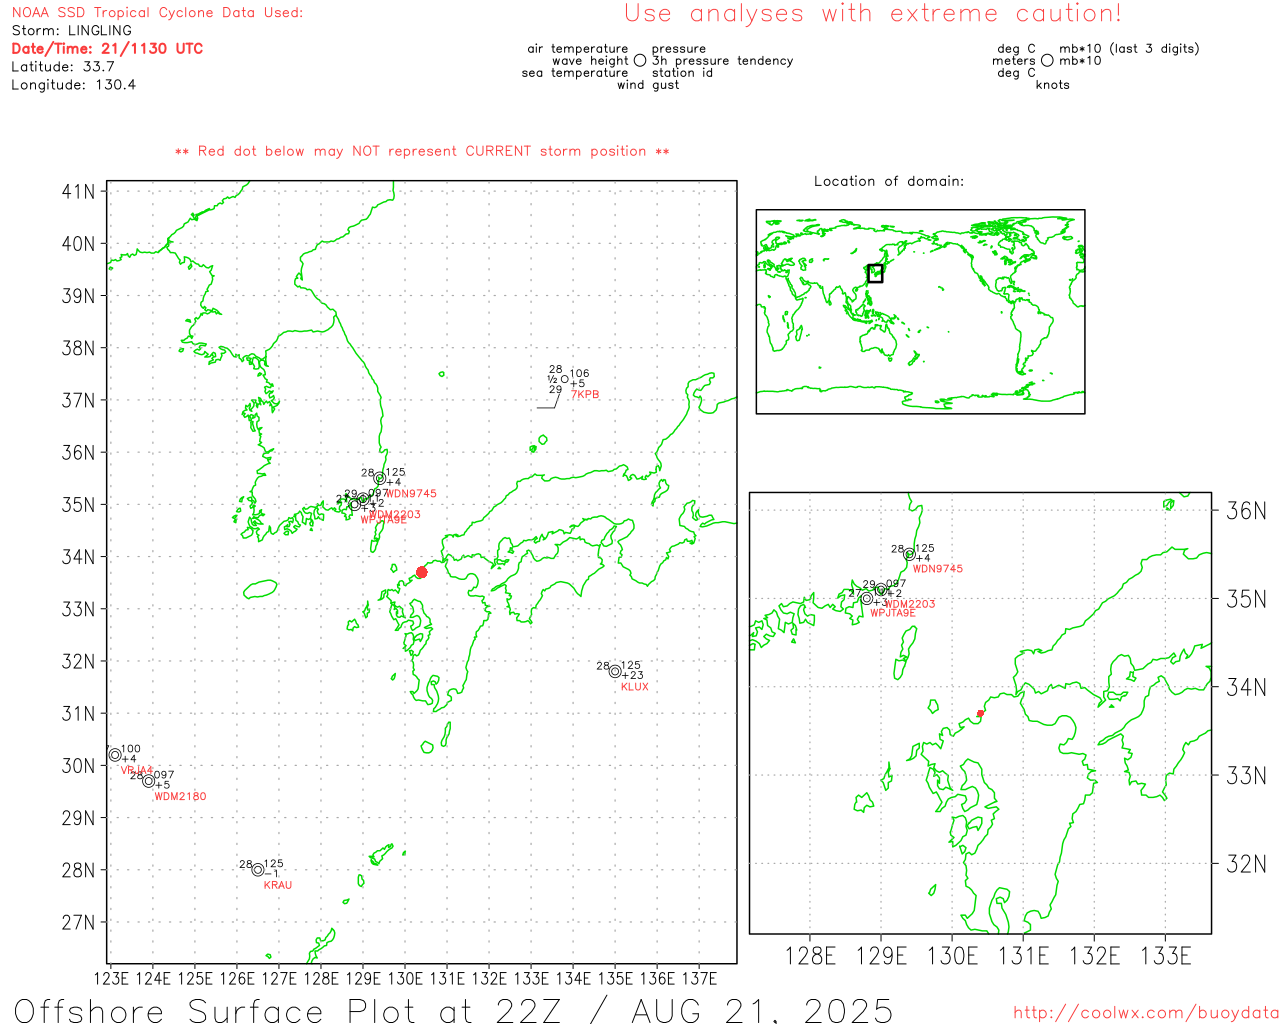Click the 'KRAU' station label
The height and width of the screenshot is (1024, 1280).
click(278, 885)
